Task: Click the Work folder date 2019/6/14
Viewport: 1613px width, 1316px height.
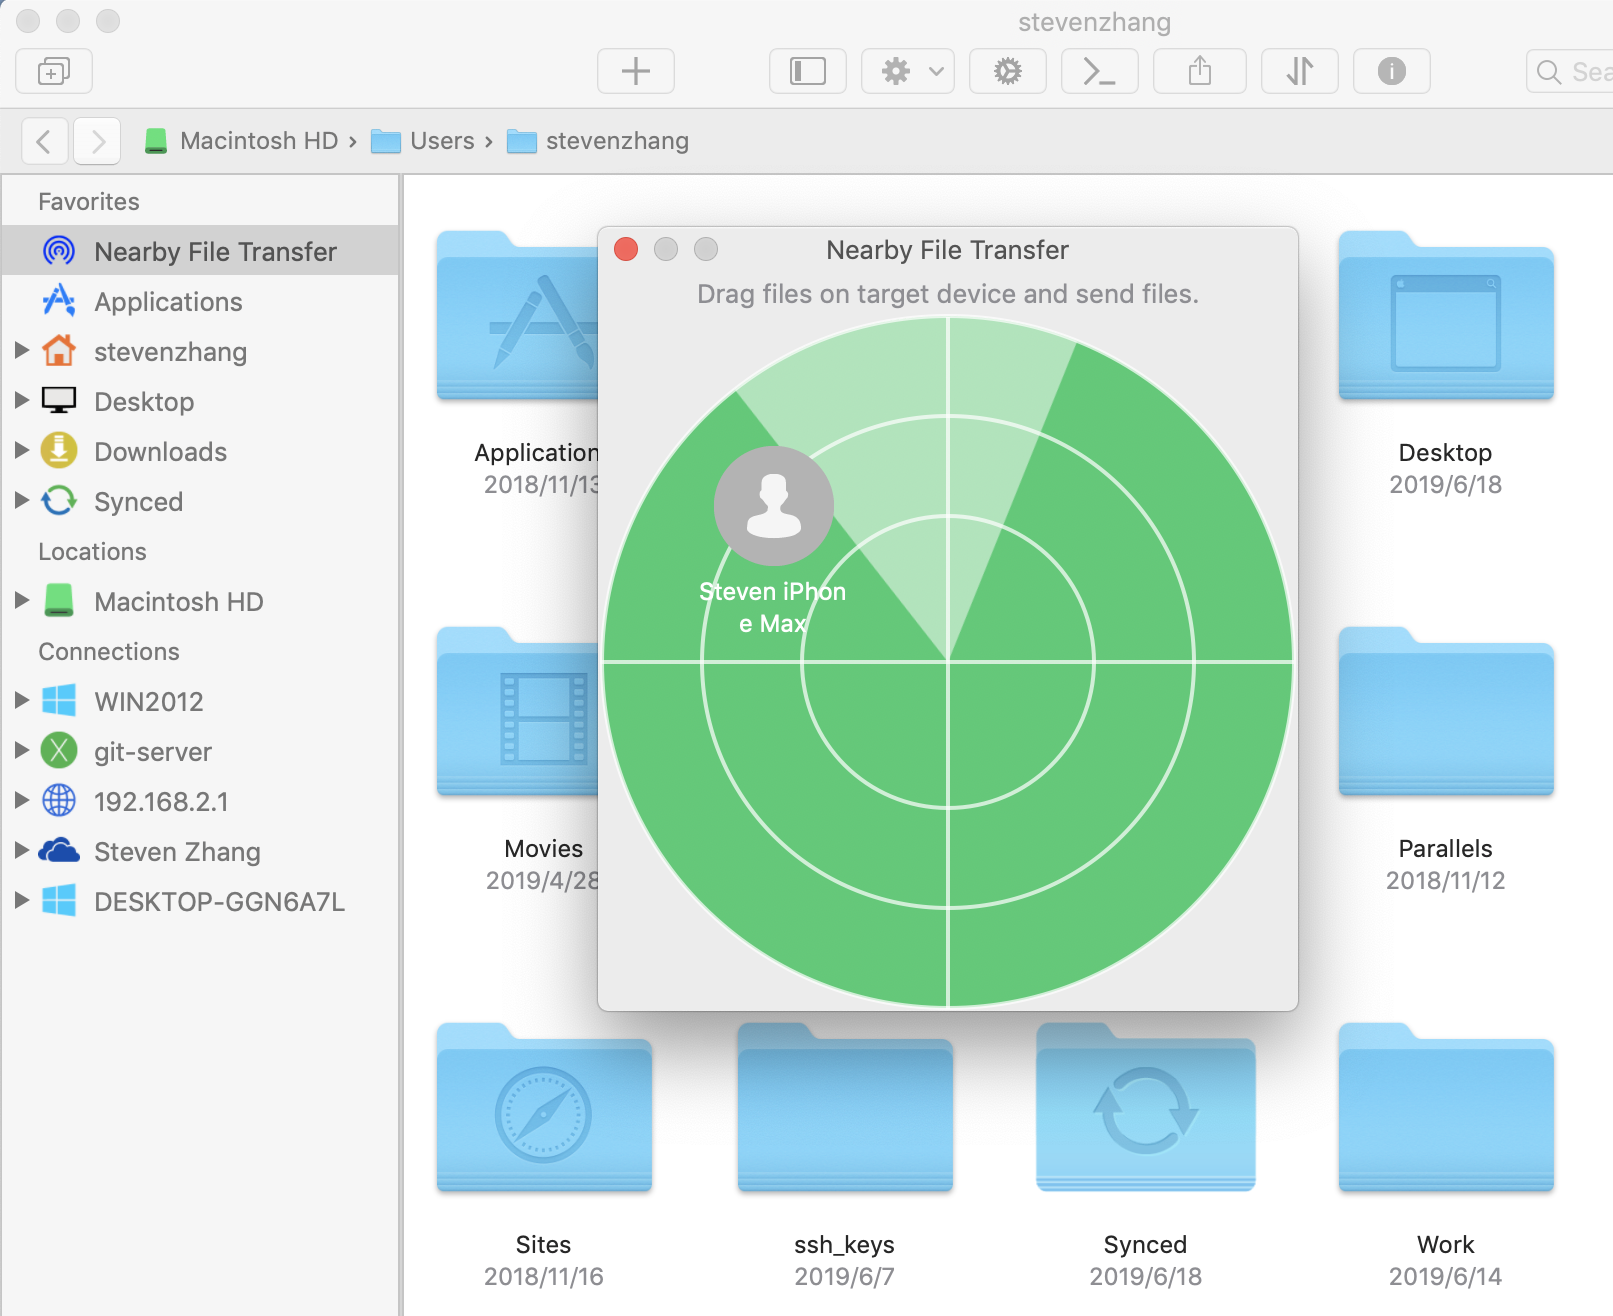Action: click(1446, 1276)
